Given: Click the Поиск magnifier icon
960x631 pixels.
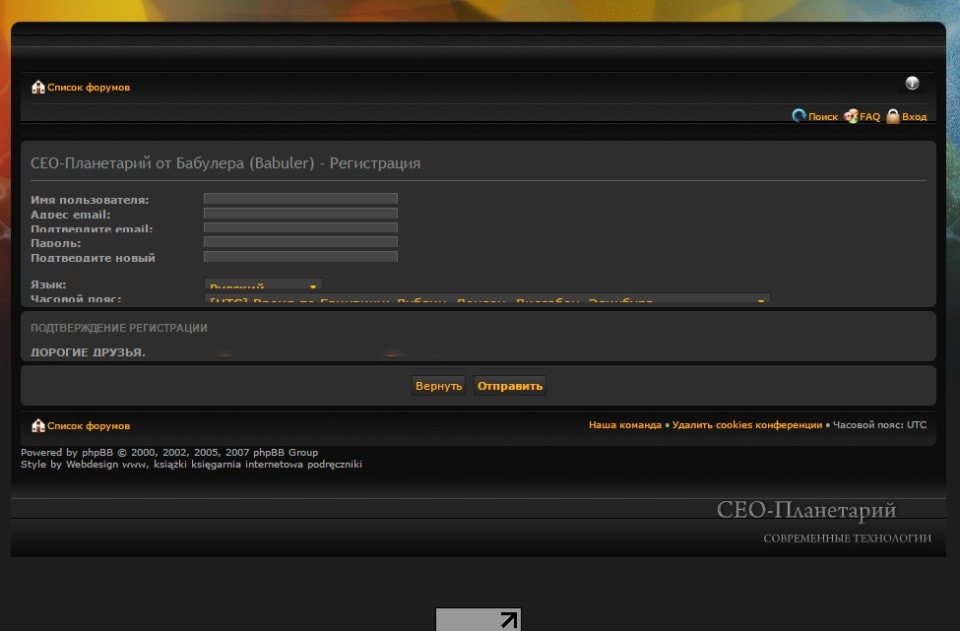Looking at the screenshot, I should pyautogui.click(x=799, y=116).
